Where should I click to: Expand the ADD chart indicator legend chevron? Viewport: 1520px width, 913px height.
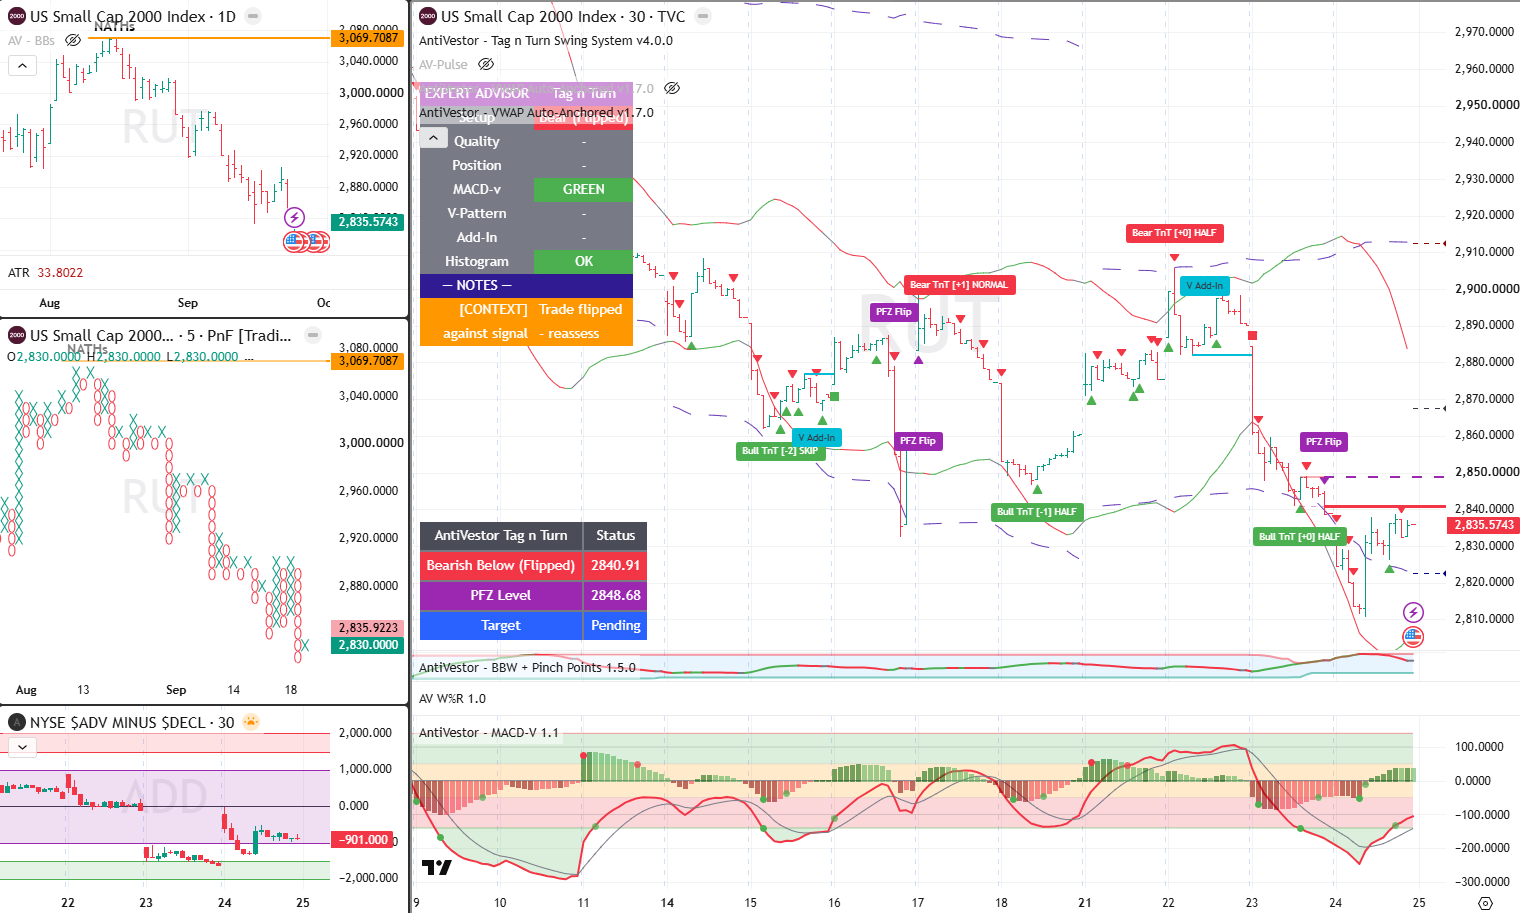[x=22, y=746]
